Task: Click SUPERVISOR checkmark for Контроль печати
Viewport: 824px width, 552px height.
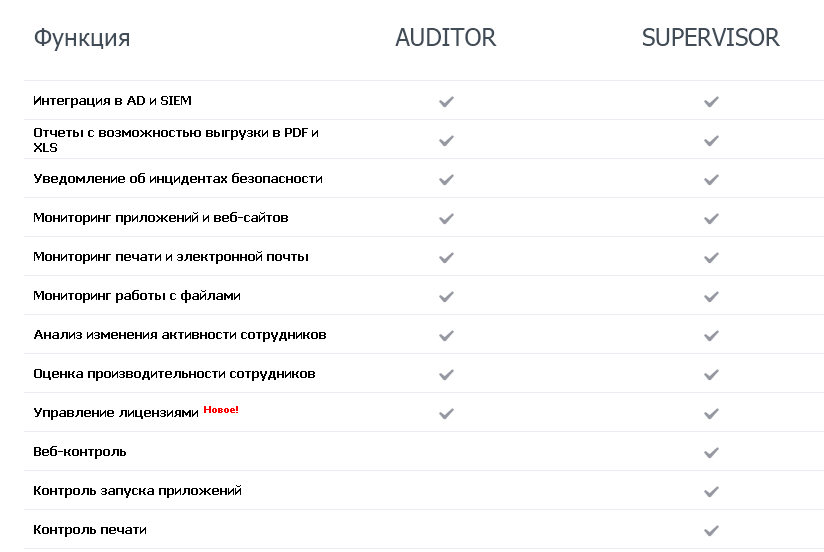Action: tap(711, 530)
